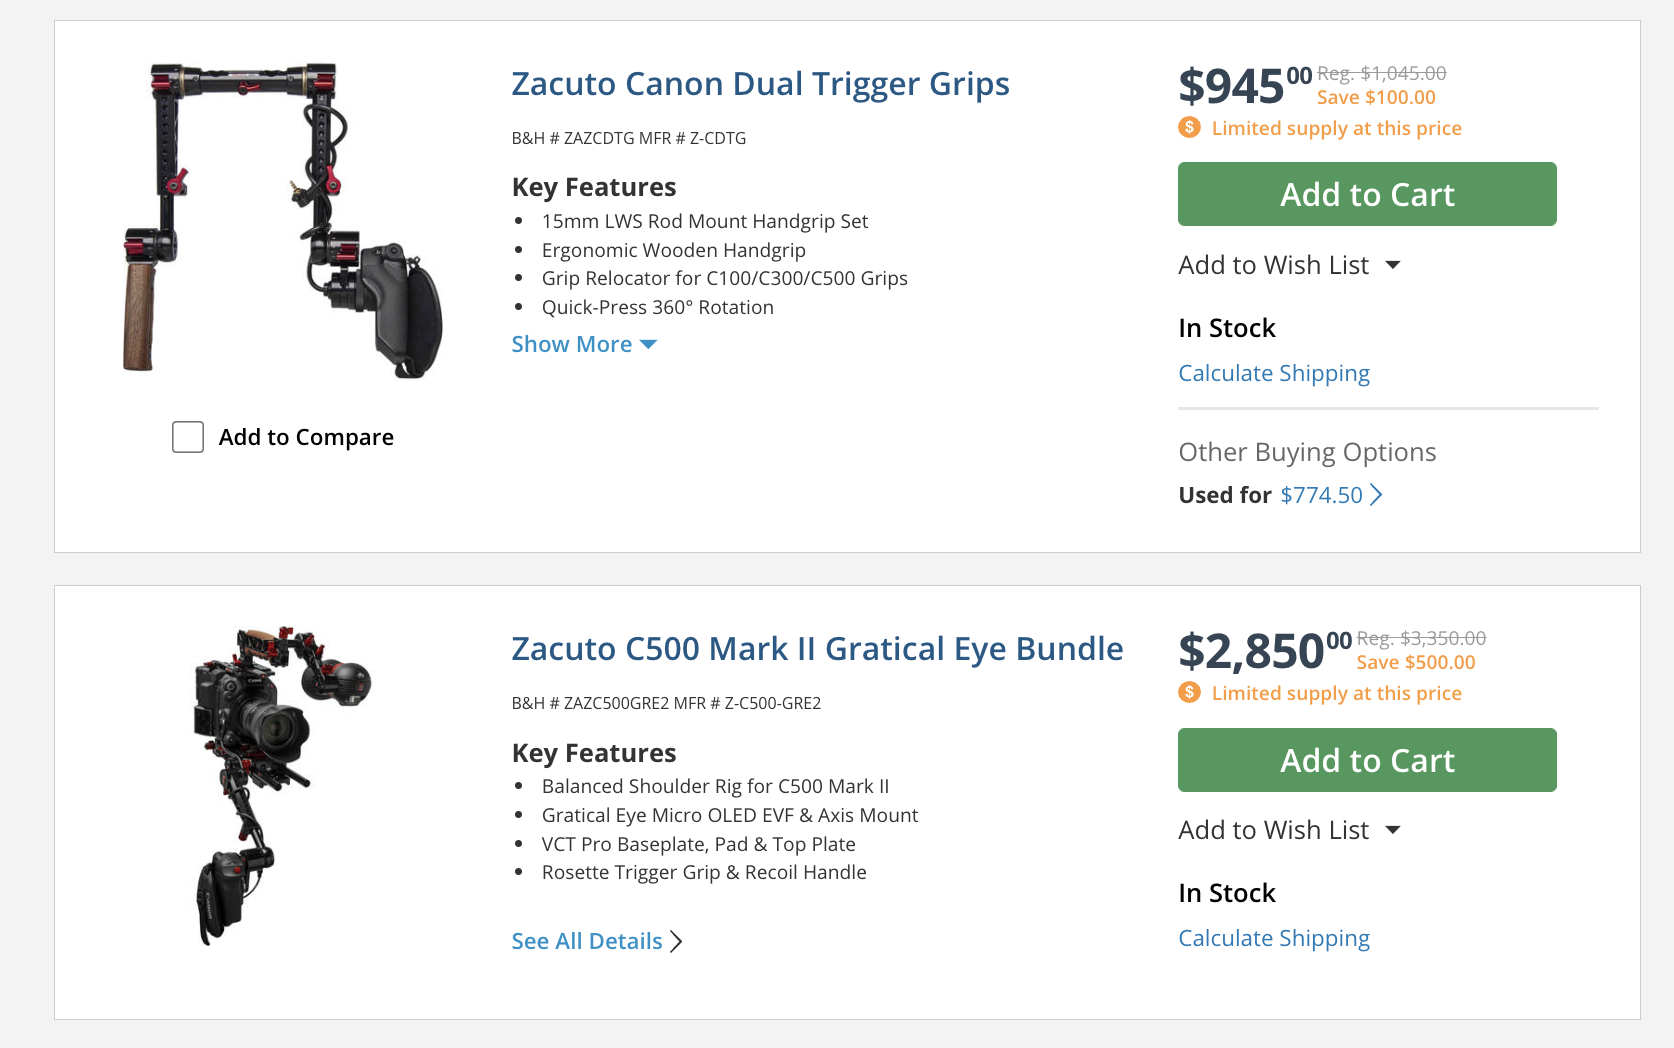The width and height of the screenshot is (1674, 1048).
Task: Add Zacuto Canon Dual Trigger Grips to cart
Action: click(x=1366, y=194)
